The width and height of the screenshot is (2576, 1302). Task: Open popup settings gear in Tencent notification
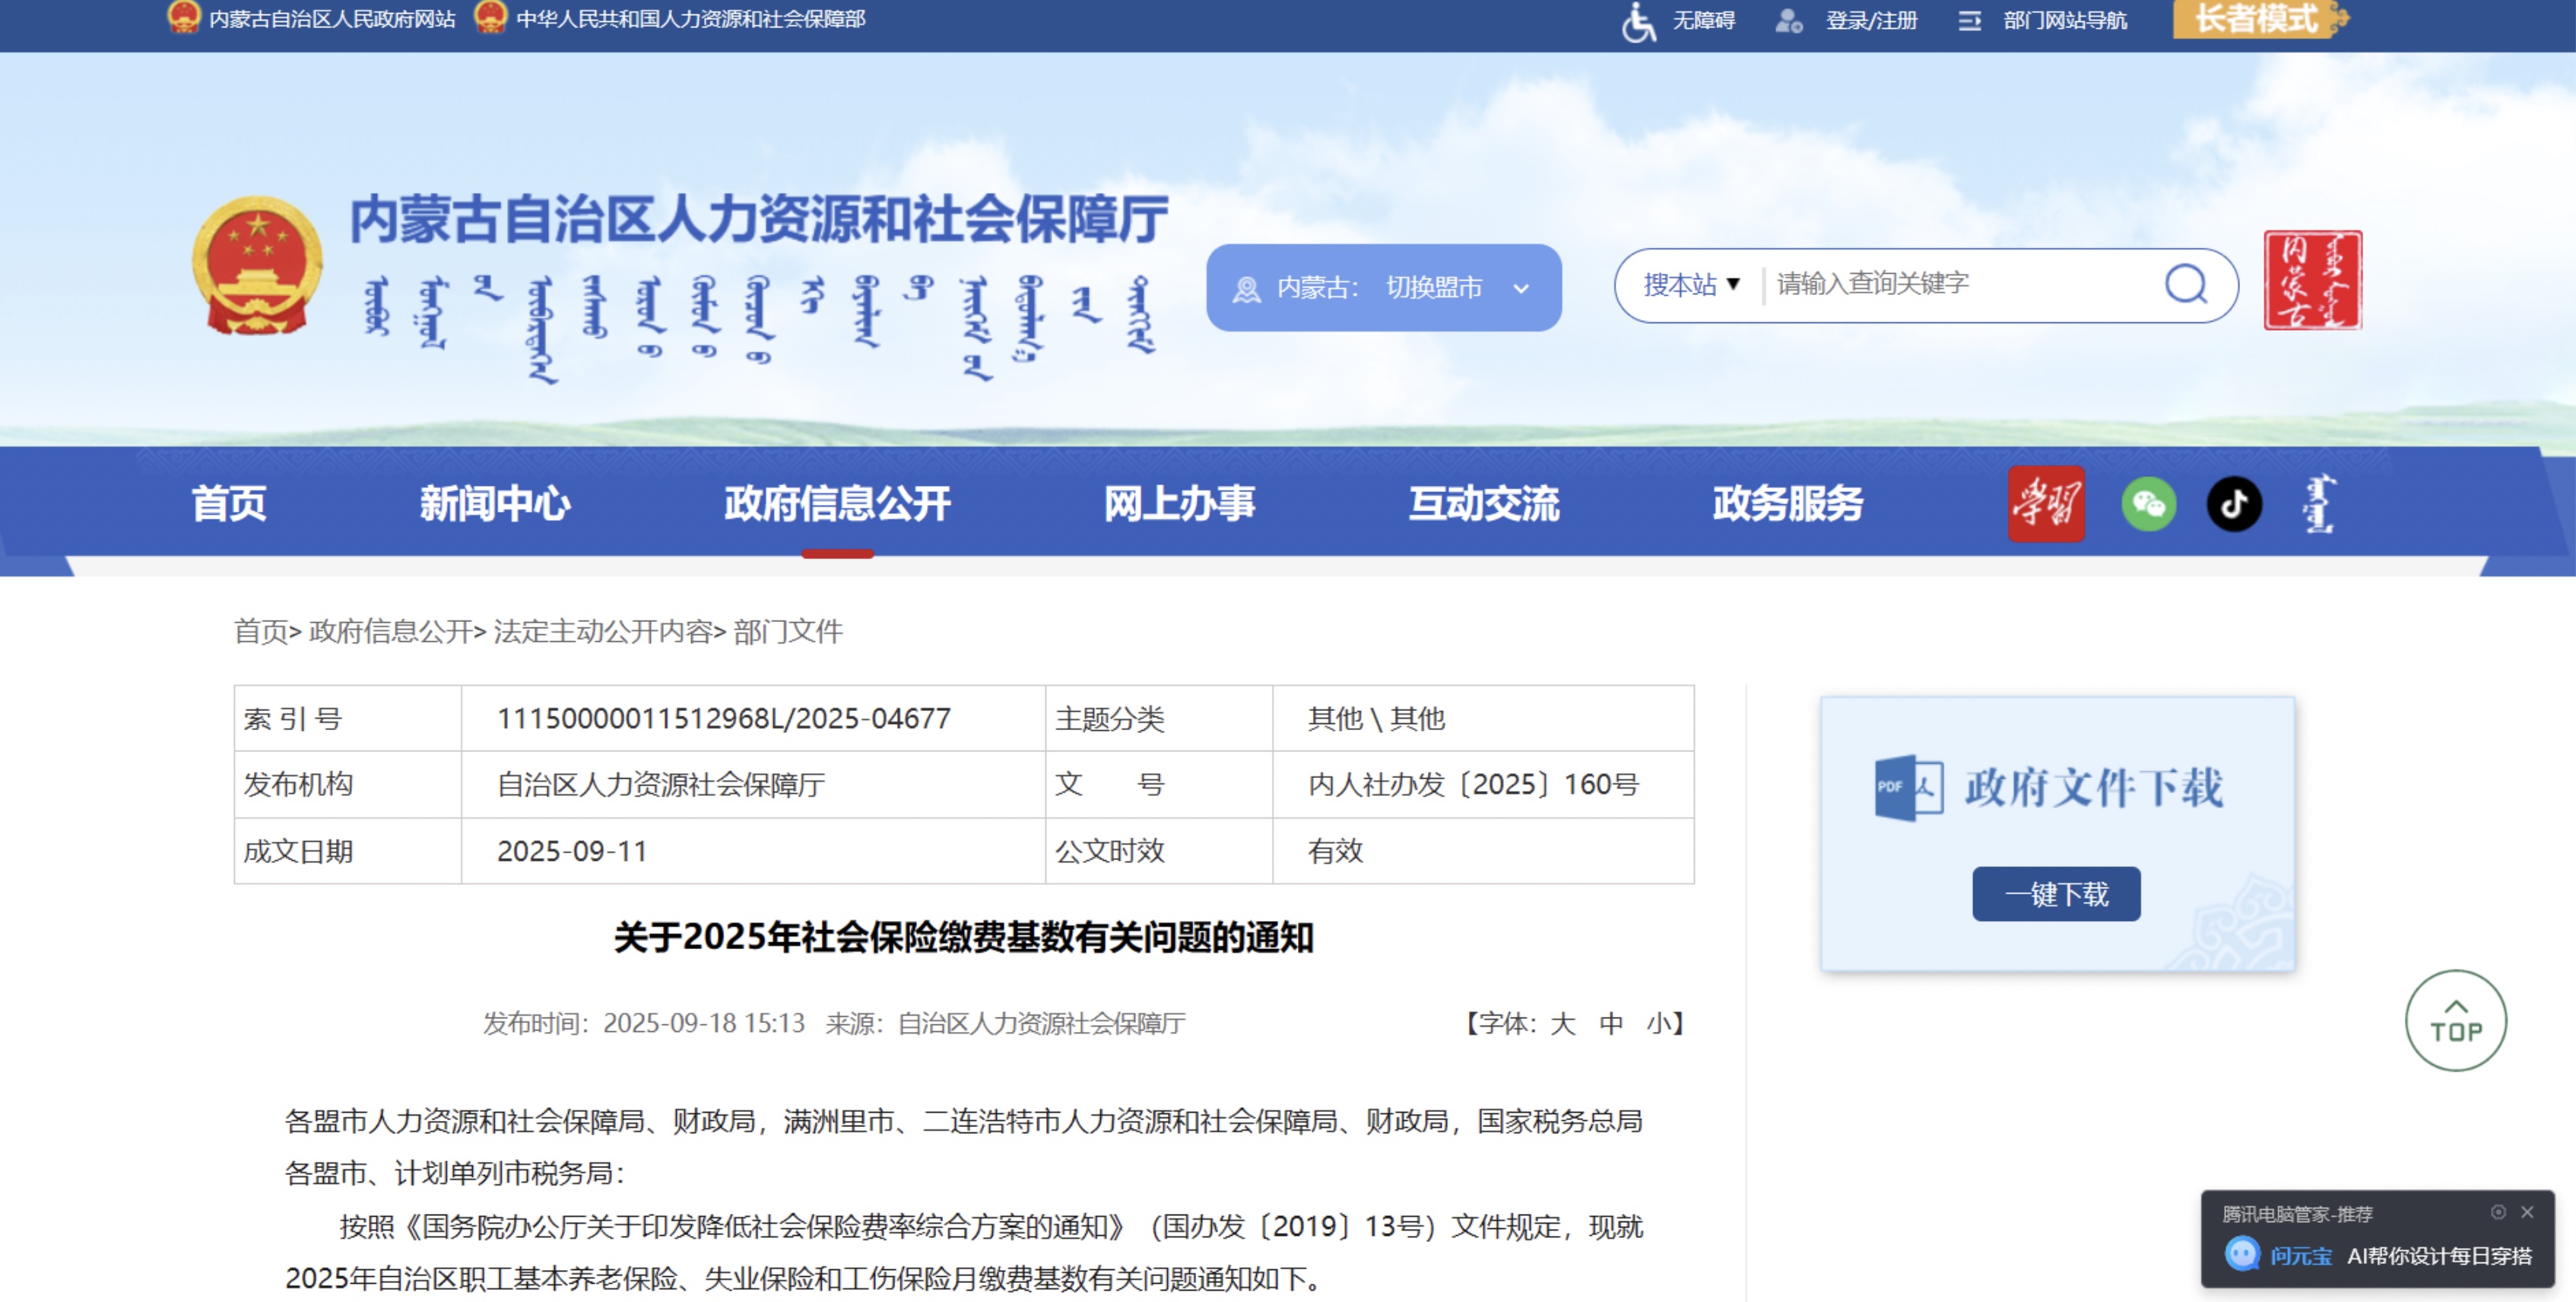(2498, 1212)
